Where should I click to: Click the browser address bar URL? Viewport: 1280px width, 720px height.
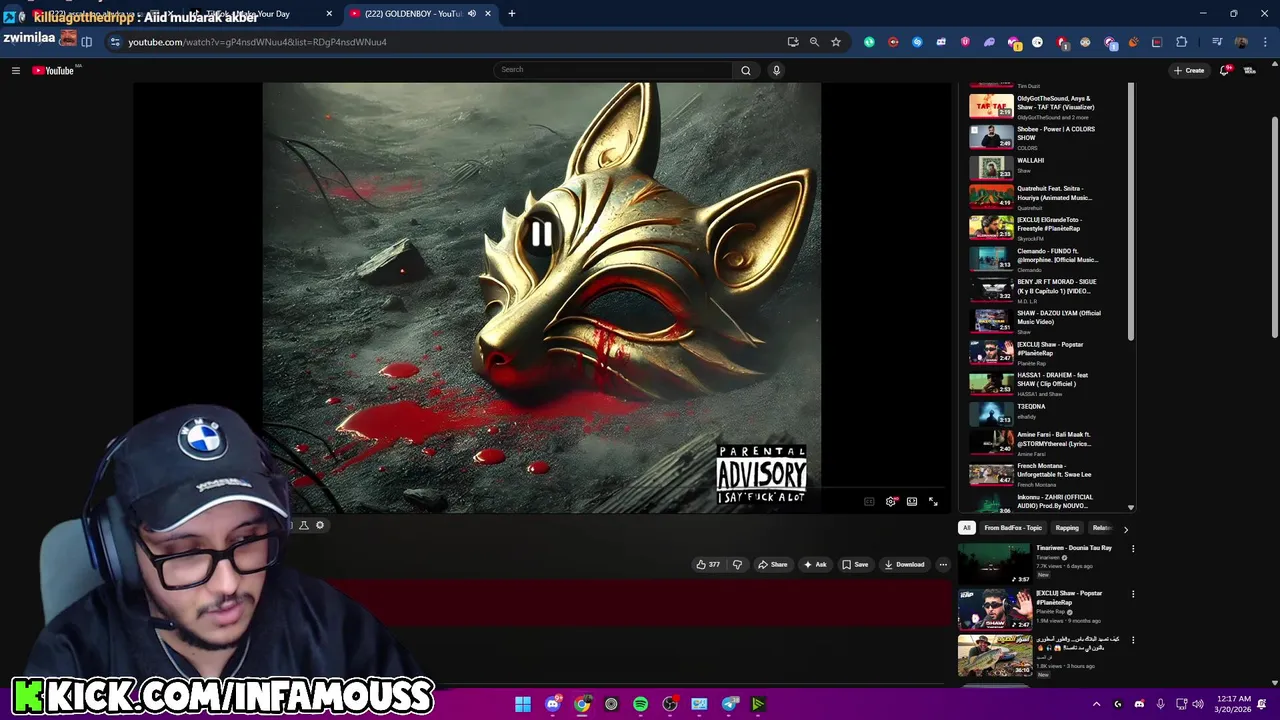click(x=257, y=42)
